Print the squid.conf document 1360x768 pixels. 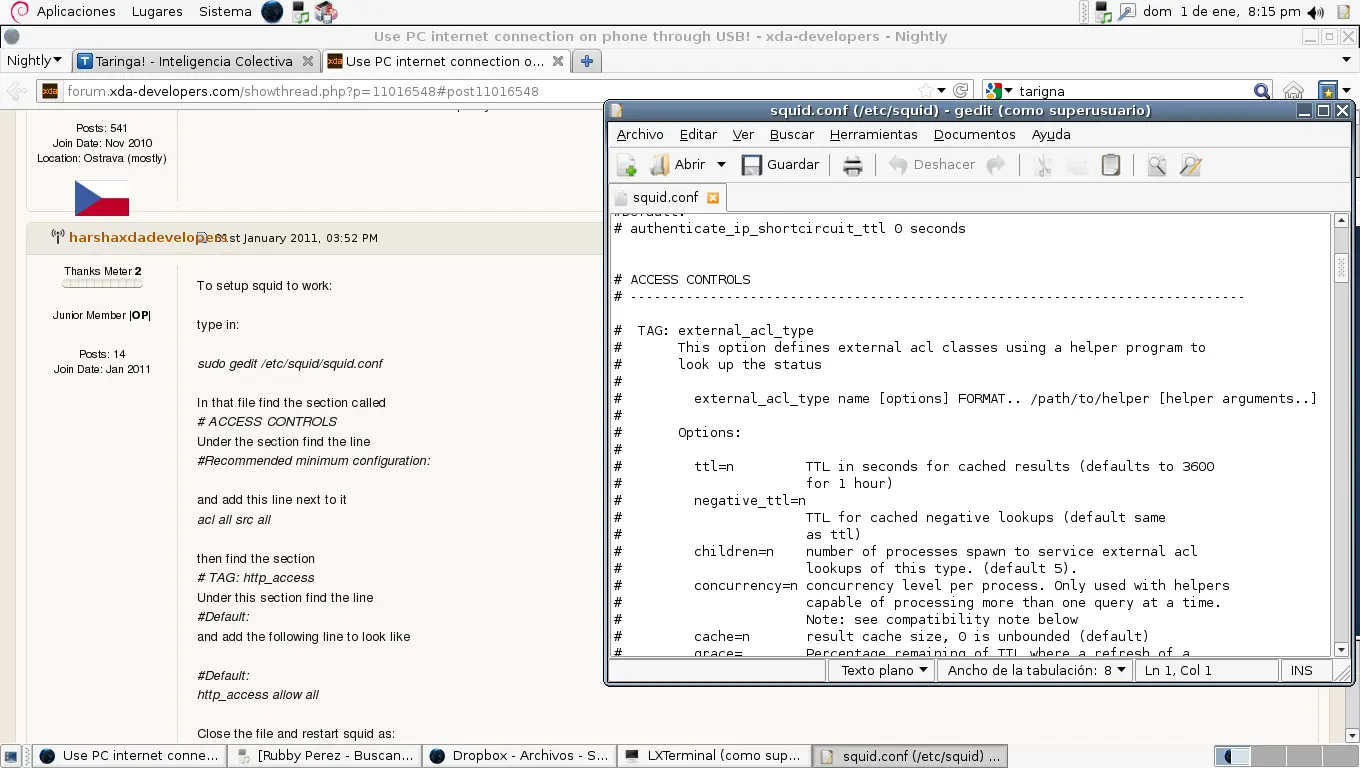tap(852, 165)
